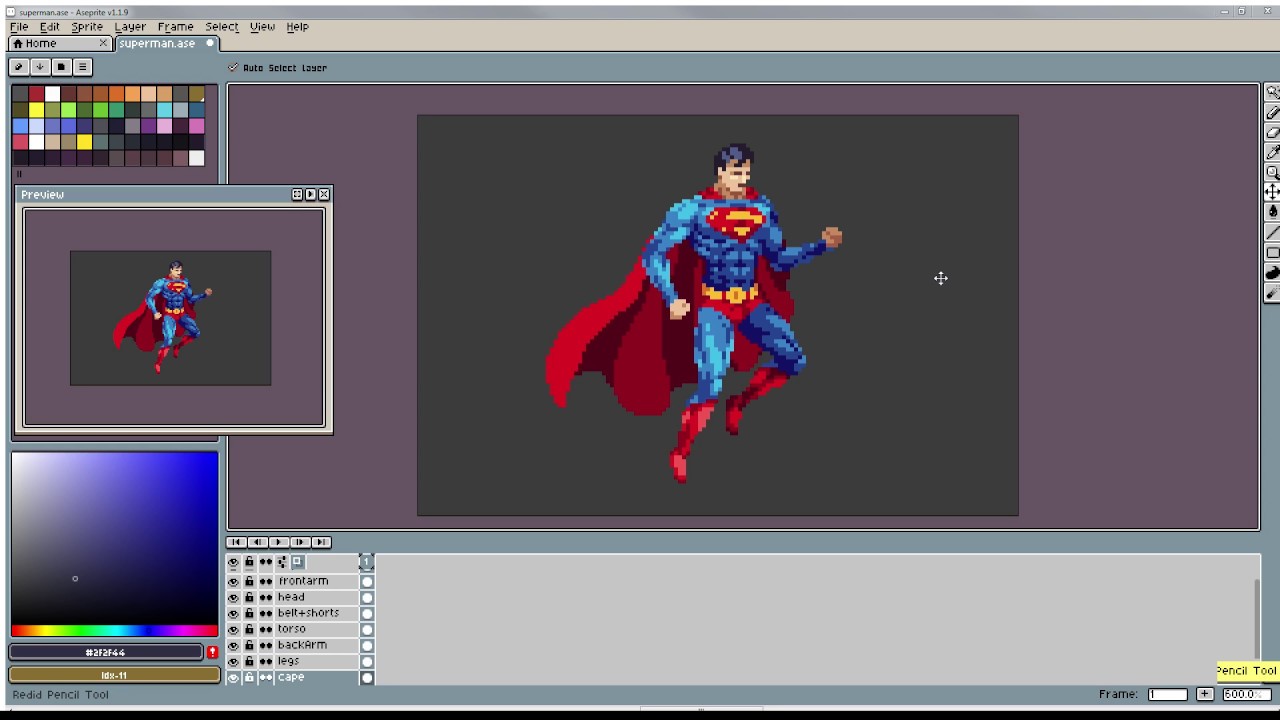This screenshot has width=1280, height=720.
Task: Go to the previous frame
Action: click(258, 542)
